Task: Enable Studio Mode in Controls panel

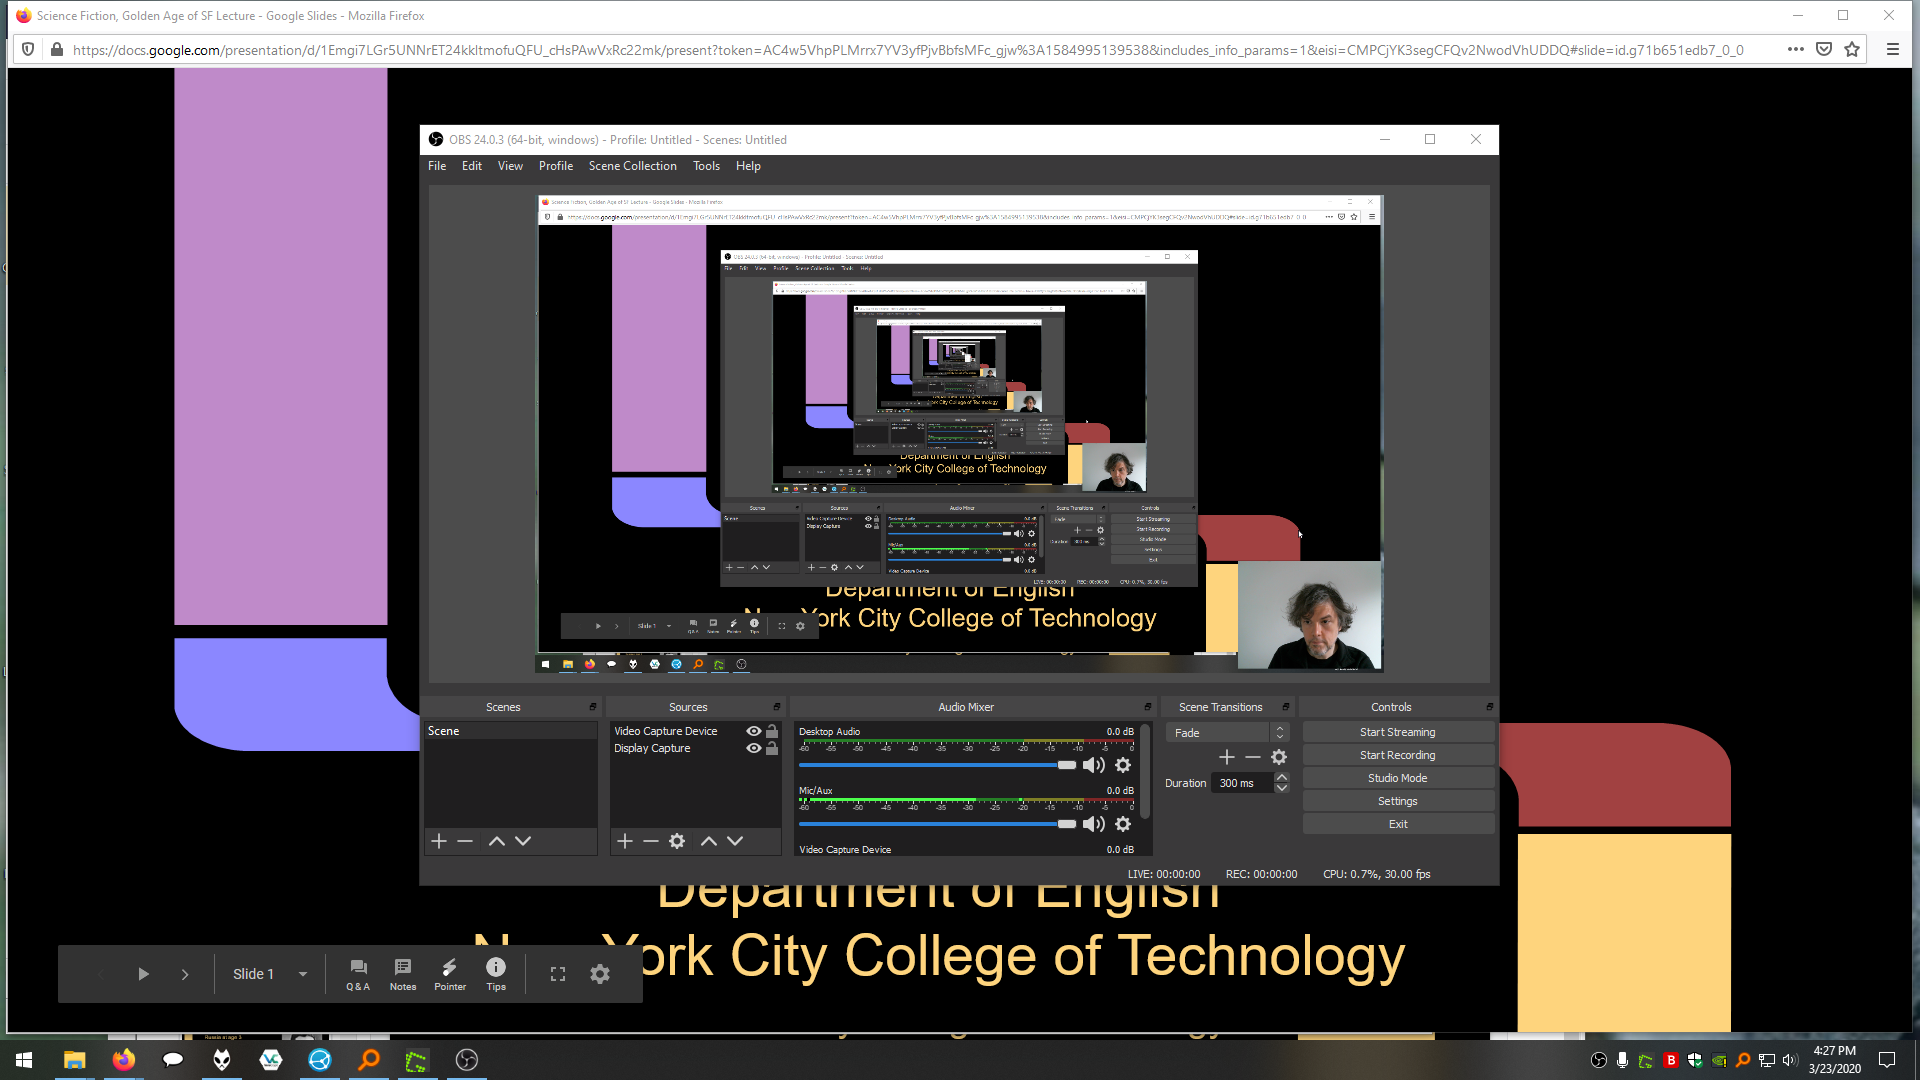Action: click(x=1397, y=777)
